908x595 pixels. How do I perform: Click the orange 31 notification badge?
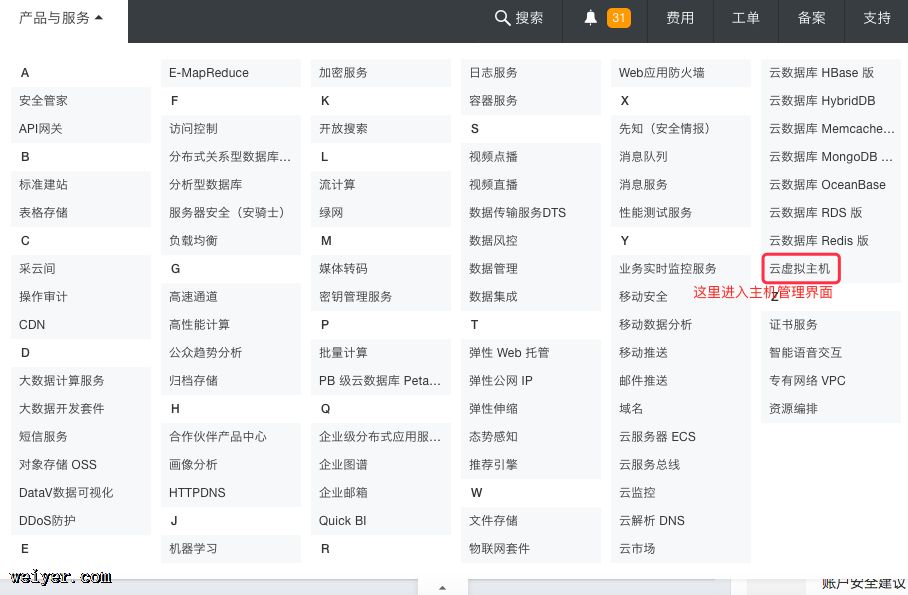(x=618, y=18)
